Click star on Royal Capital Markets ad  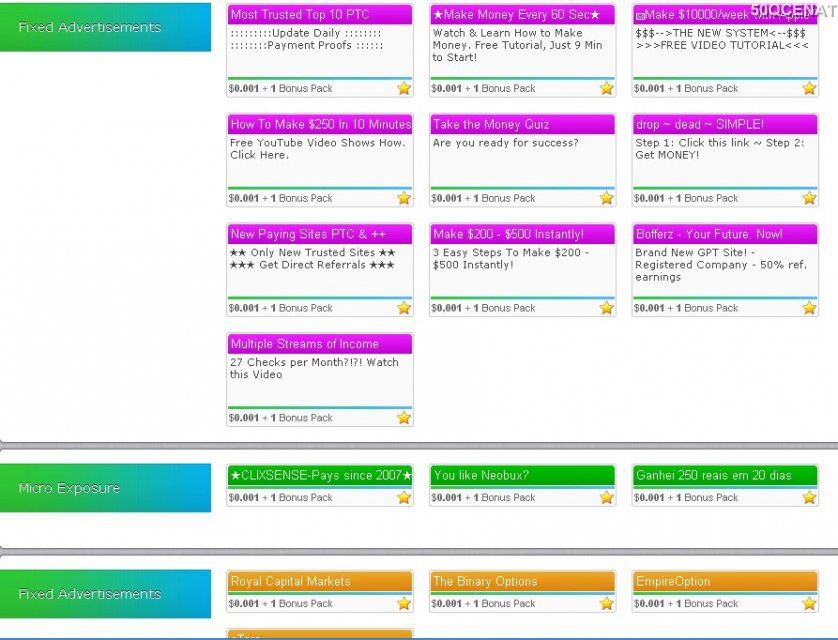tap(404, 604)
